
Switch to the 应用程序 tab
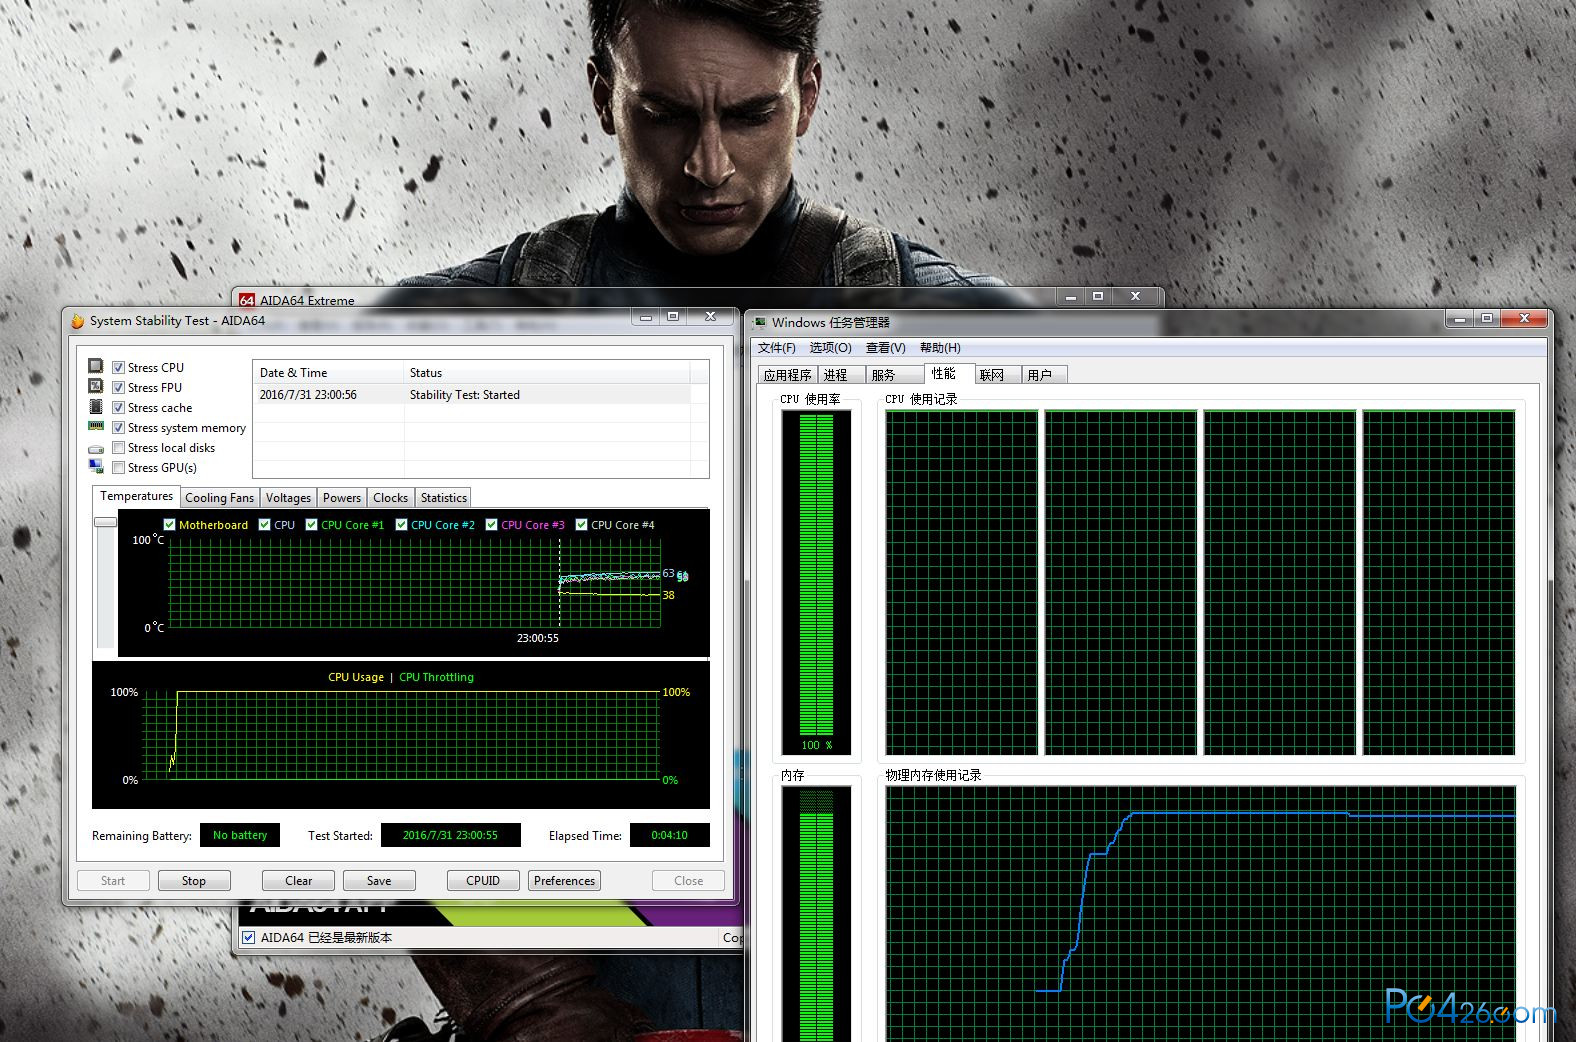(x=788, y=375)
